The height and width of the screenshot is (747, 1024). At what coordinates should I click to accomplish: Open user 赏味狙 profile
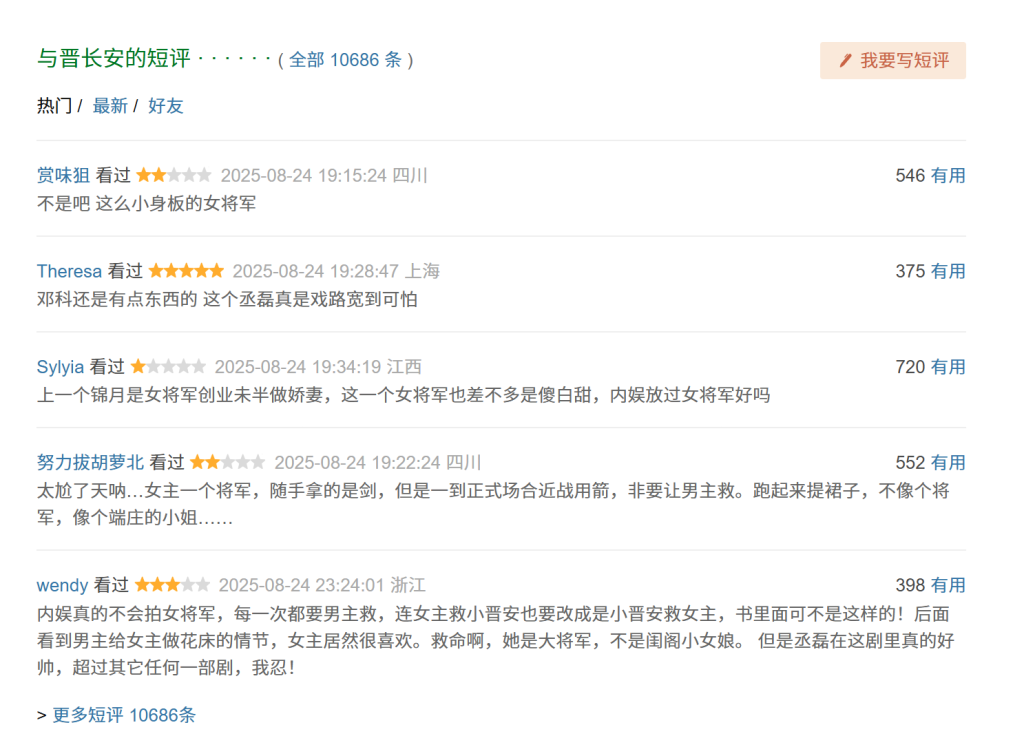pyautogui.click(x=63, y=176)
